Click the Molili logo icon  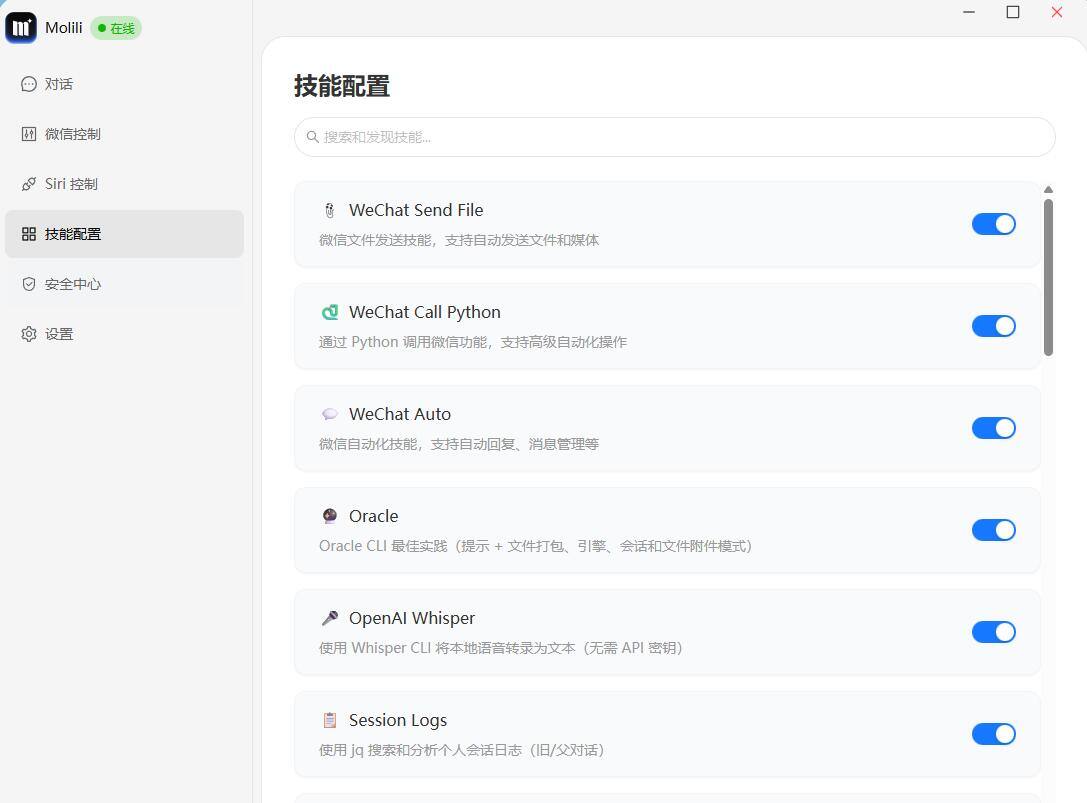(21, 27)
